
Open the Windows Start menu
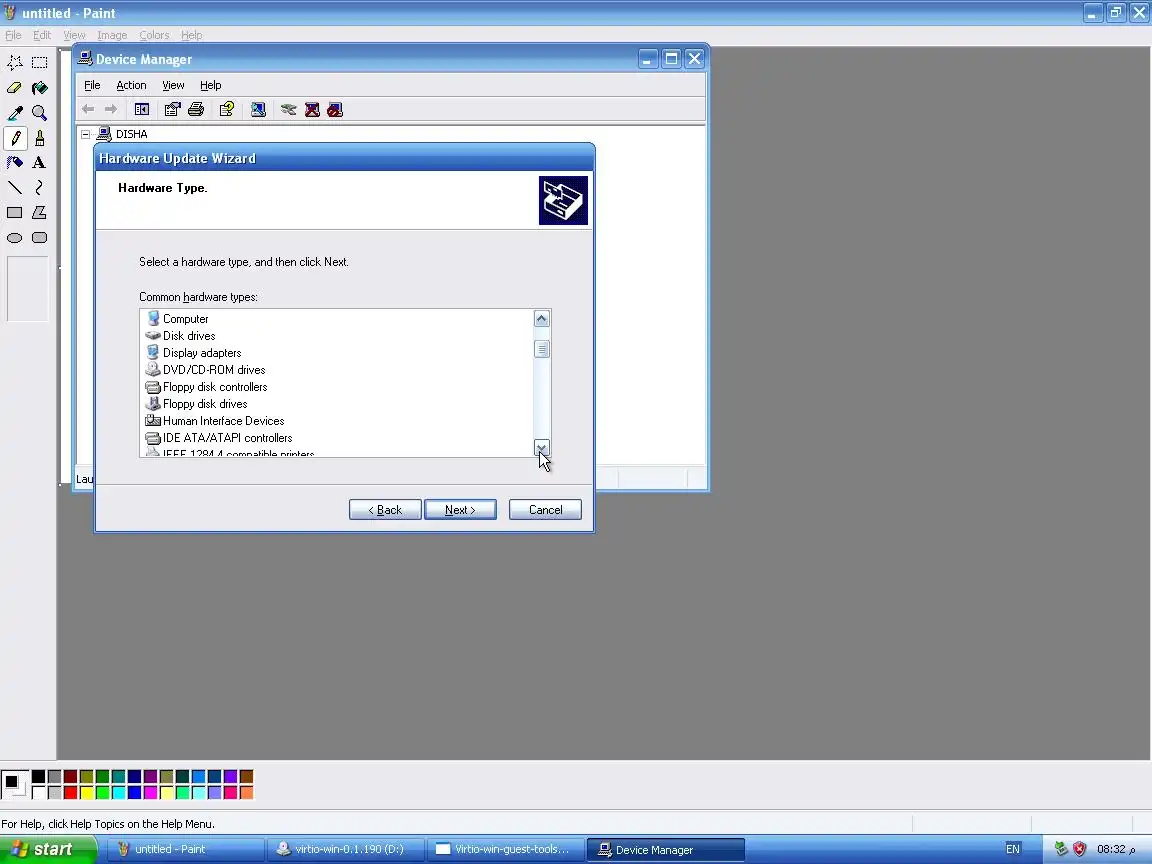point(48,849)
